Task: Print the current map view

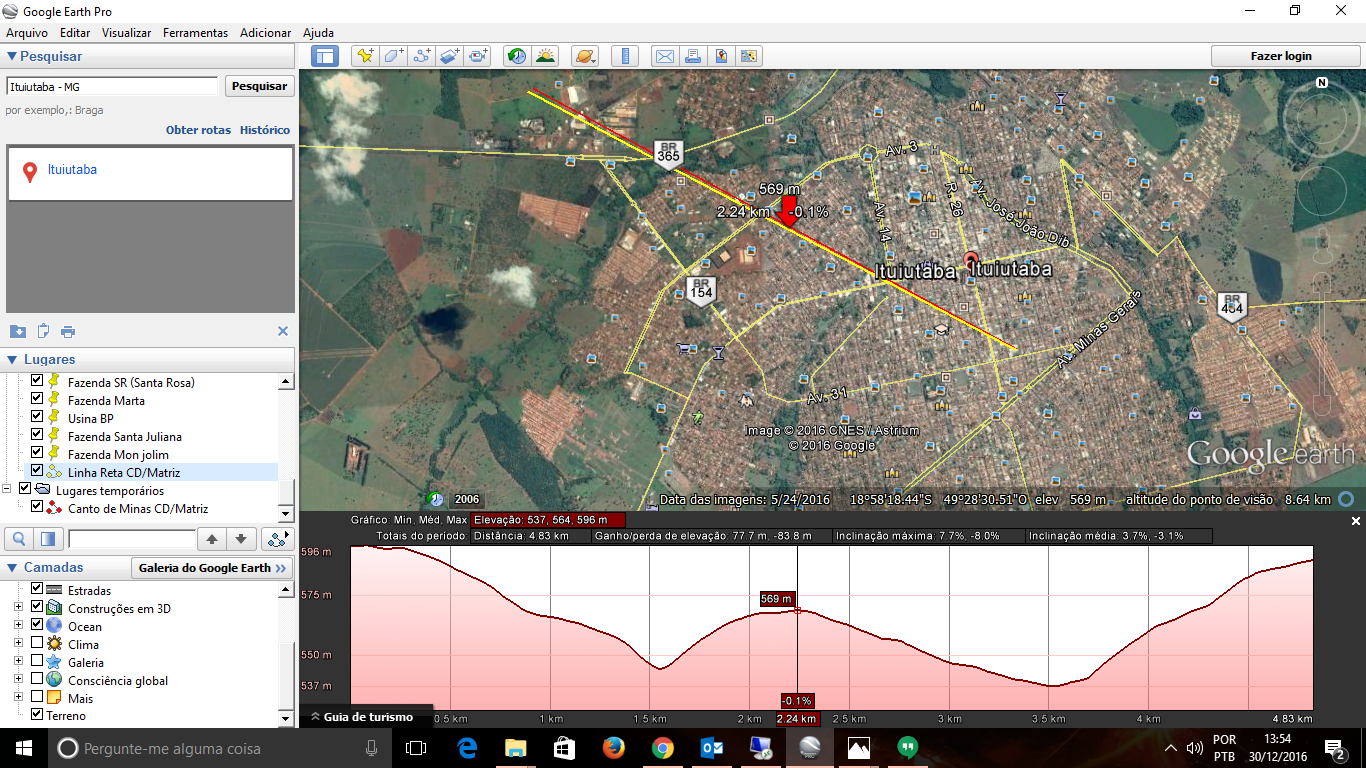Action: [692, 56]
